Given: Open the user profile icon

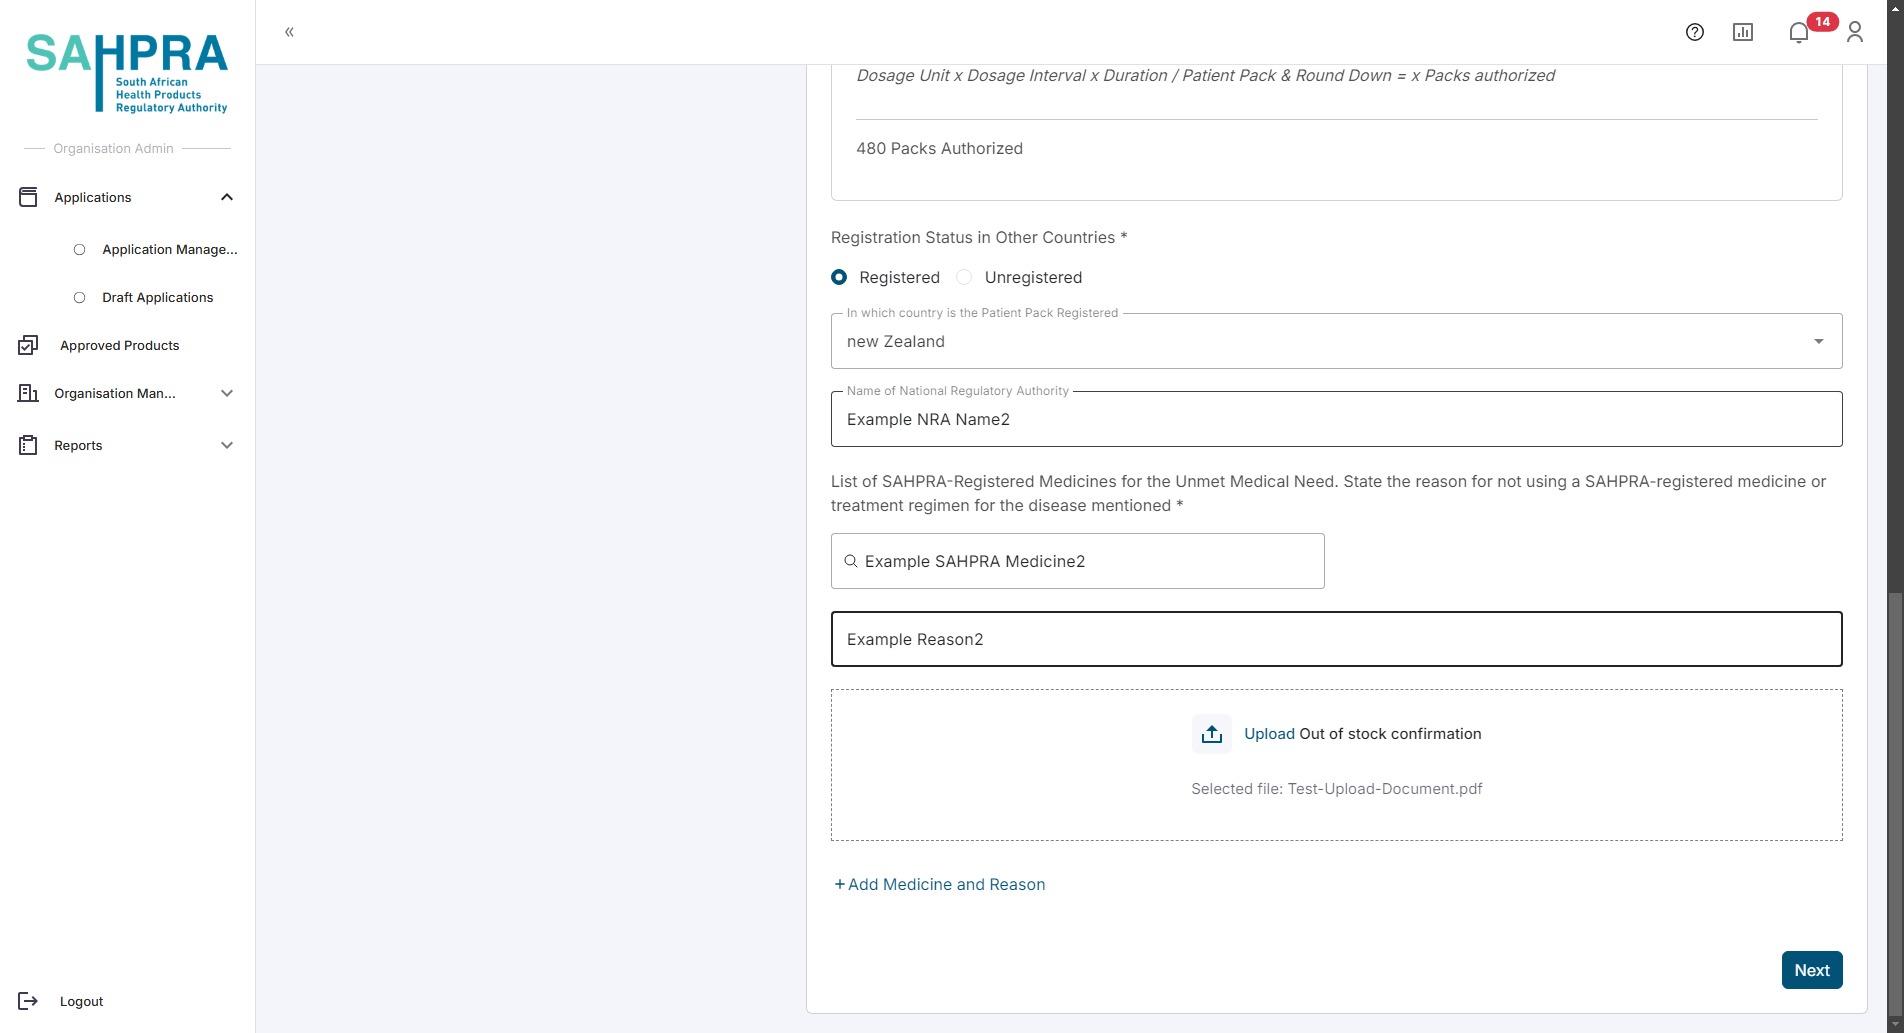Looking at the screenshot, I should (1854, 32).
